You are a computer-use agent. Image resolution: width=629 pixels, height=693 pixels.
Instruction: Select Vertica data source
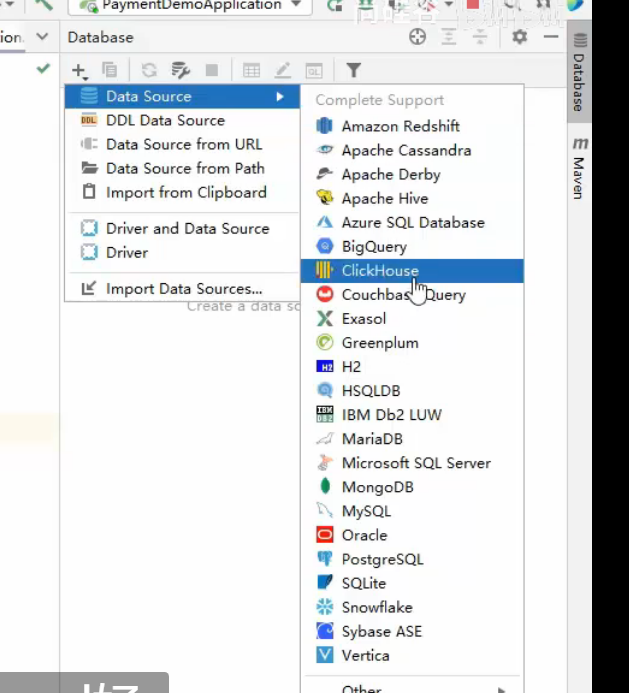pos(412,655)
